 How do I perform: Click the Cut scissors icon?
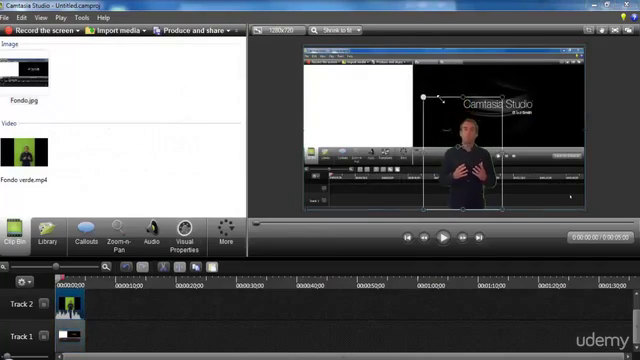[x=163, y=267]
